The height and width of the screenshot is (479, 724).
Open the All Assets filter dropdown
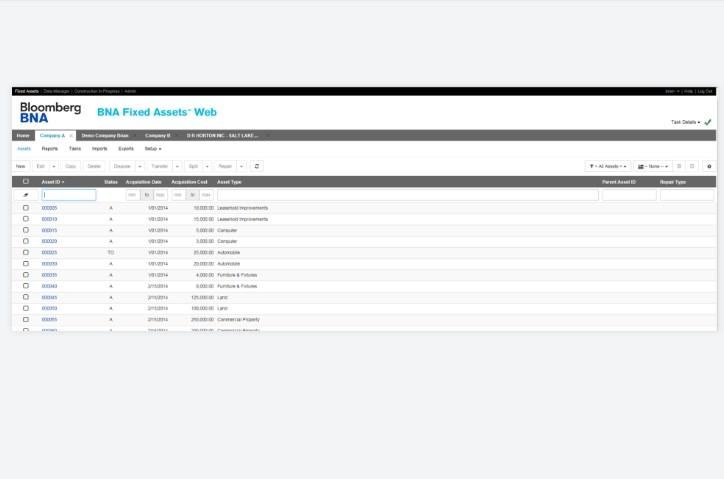point(608,166)
